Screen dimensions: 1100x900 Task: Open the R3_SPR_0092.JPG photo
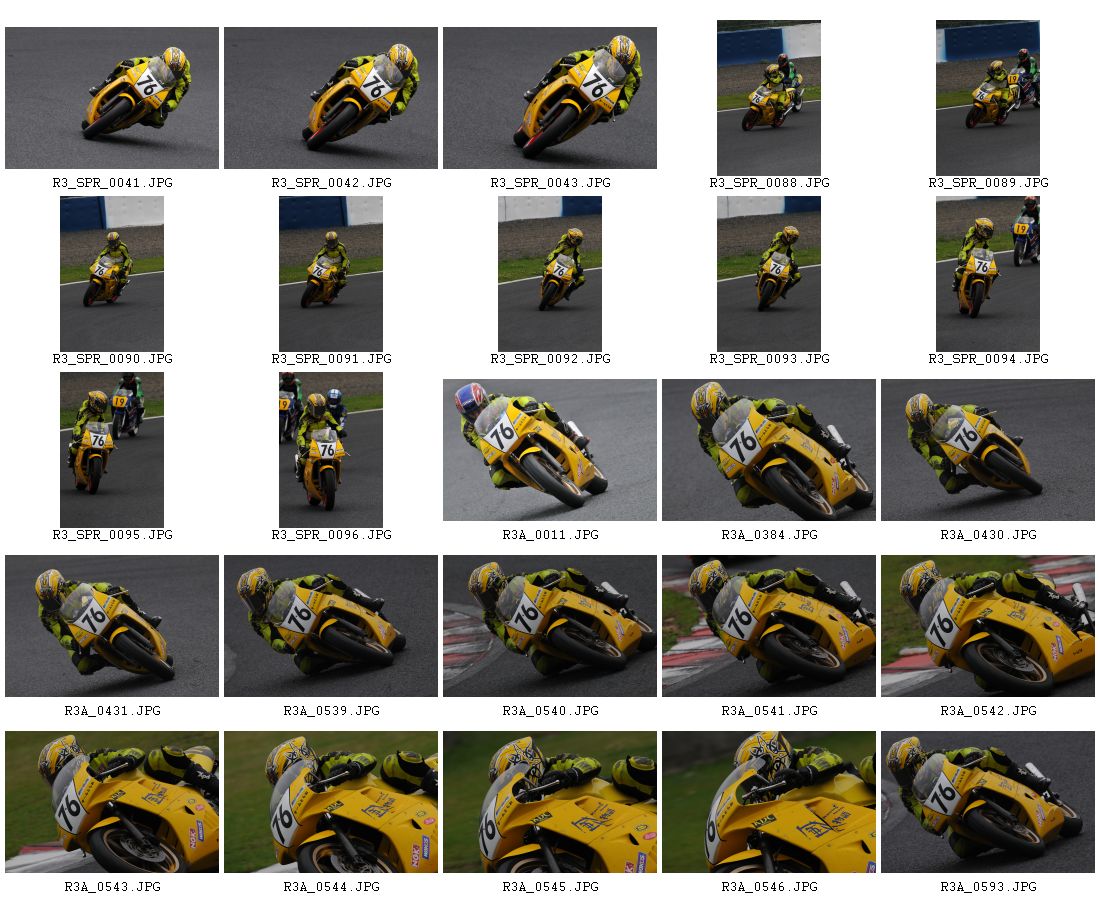(550, 273)
